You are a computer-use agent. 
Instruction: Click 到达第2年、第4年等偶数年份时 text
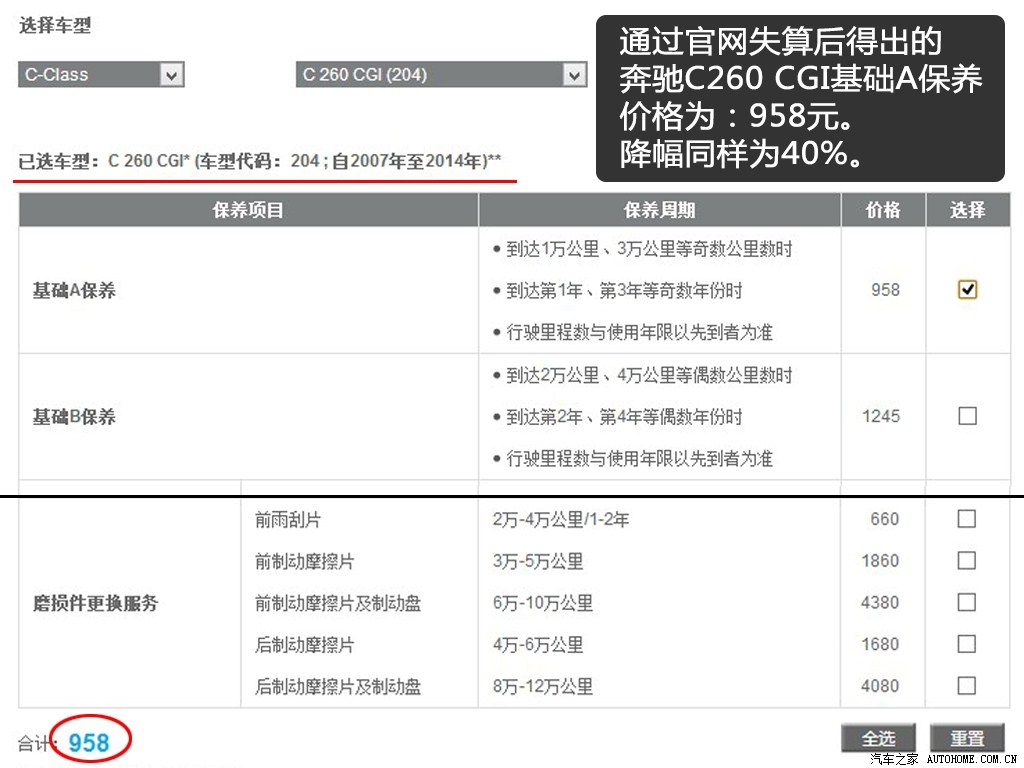click(624, 417)
